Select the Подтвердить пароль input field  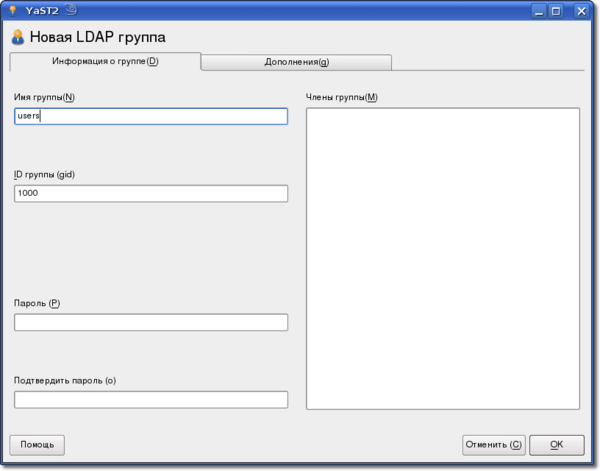[x=151, y=400]
